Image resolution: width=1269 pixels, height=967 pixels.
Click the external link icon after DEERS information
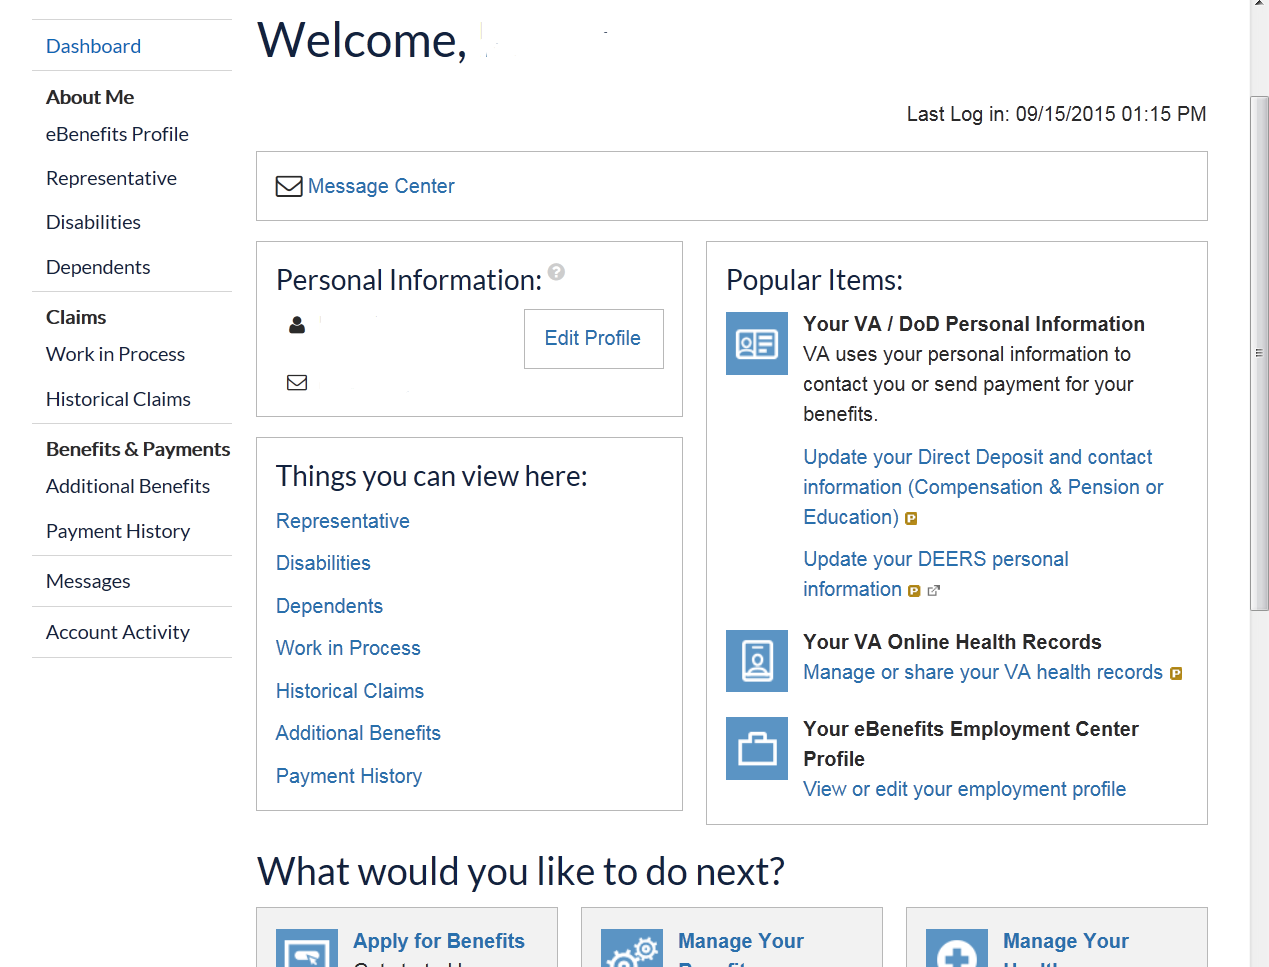(934, 591)
